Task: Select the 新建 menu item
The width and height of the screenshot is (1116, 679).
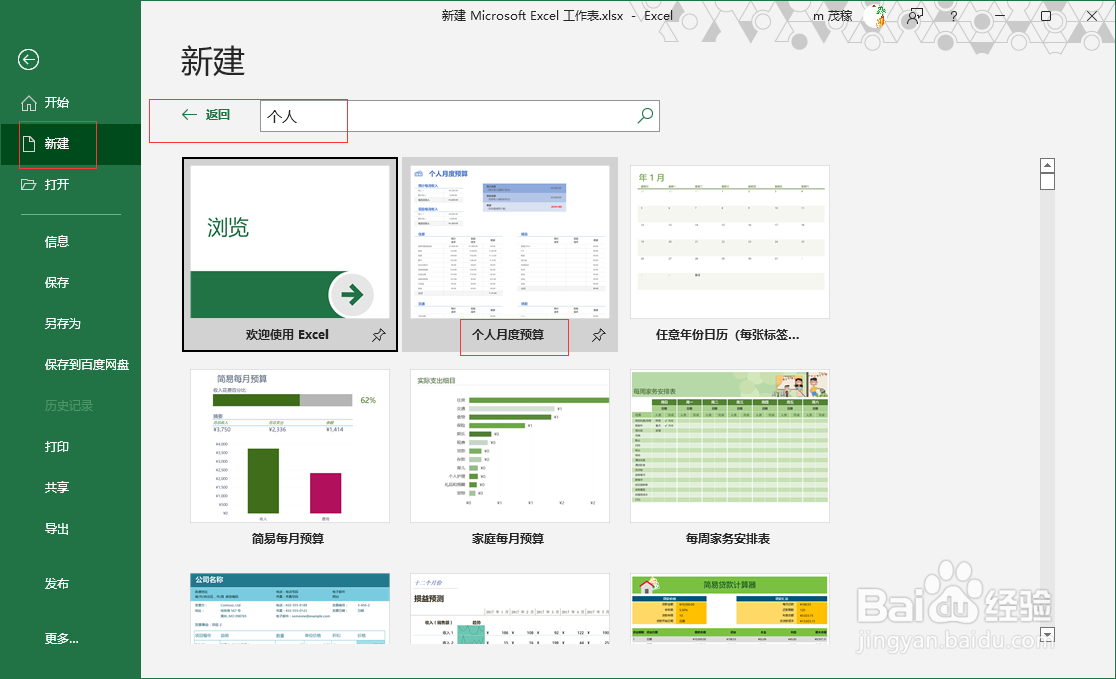Action: (70, 144)
